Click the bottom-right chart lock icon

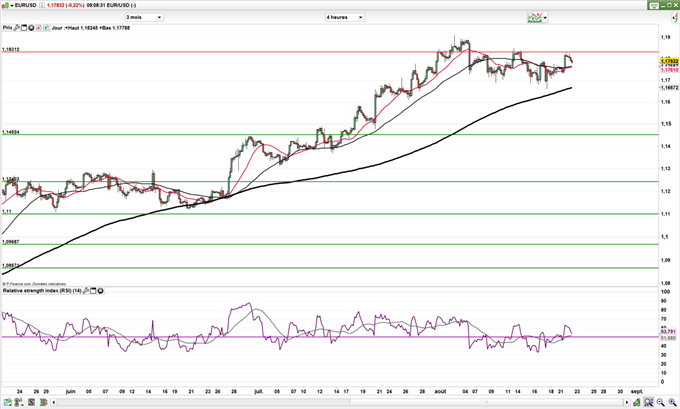click(636, 402)
